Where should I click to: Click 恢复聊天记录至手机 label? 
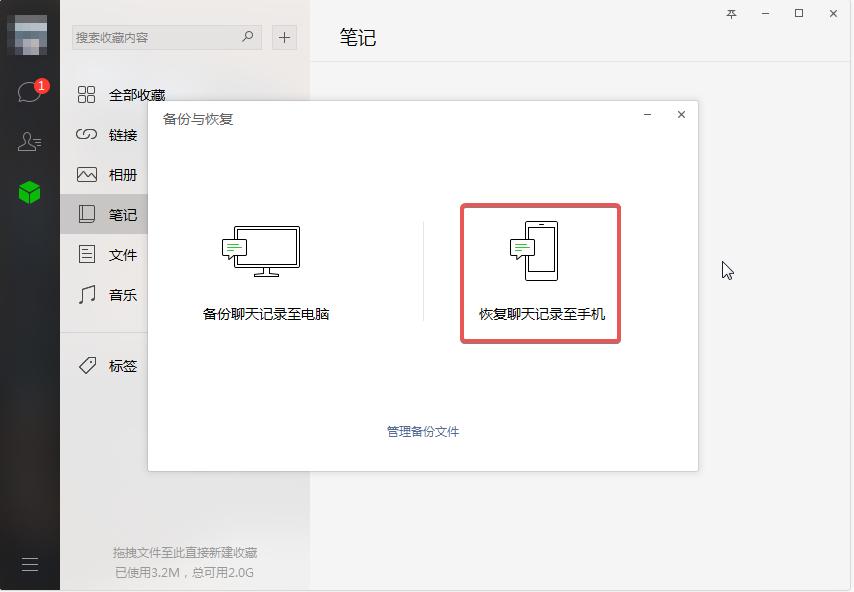tap(542, 314)
